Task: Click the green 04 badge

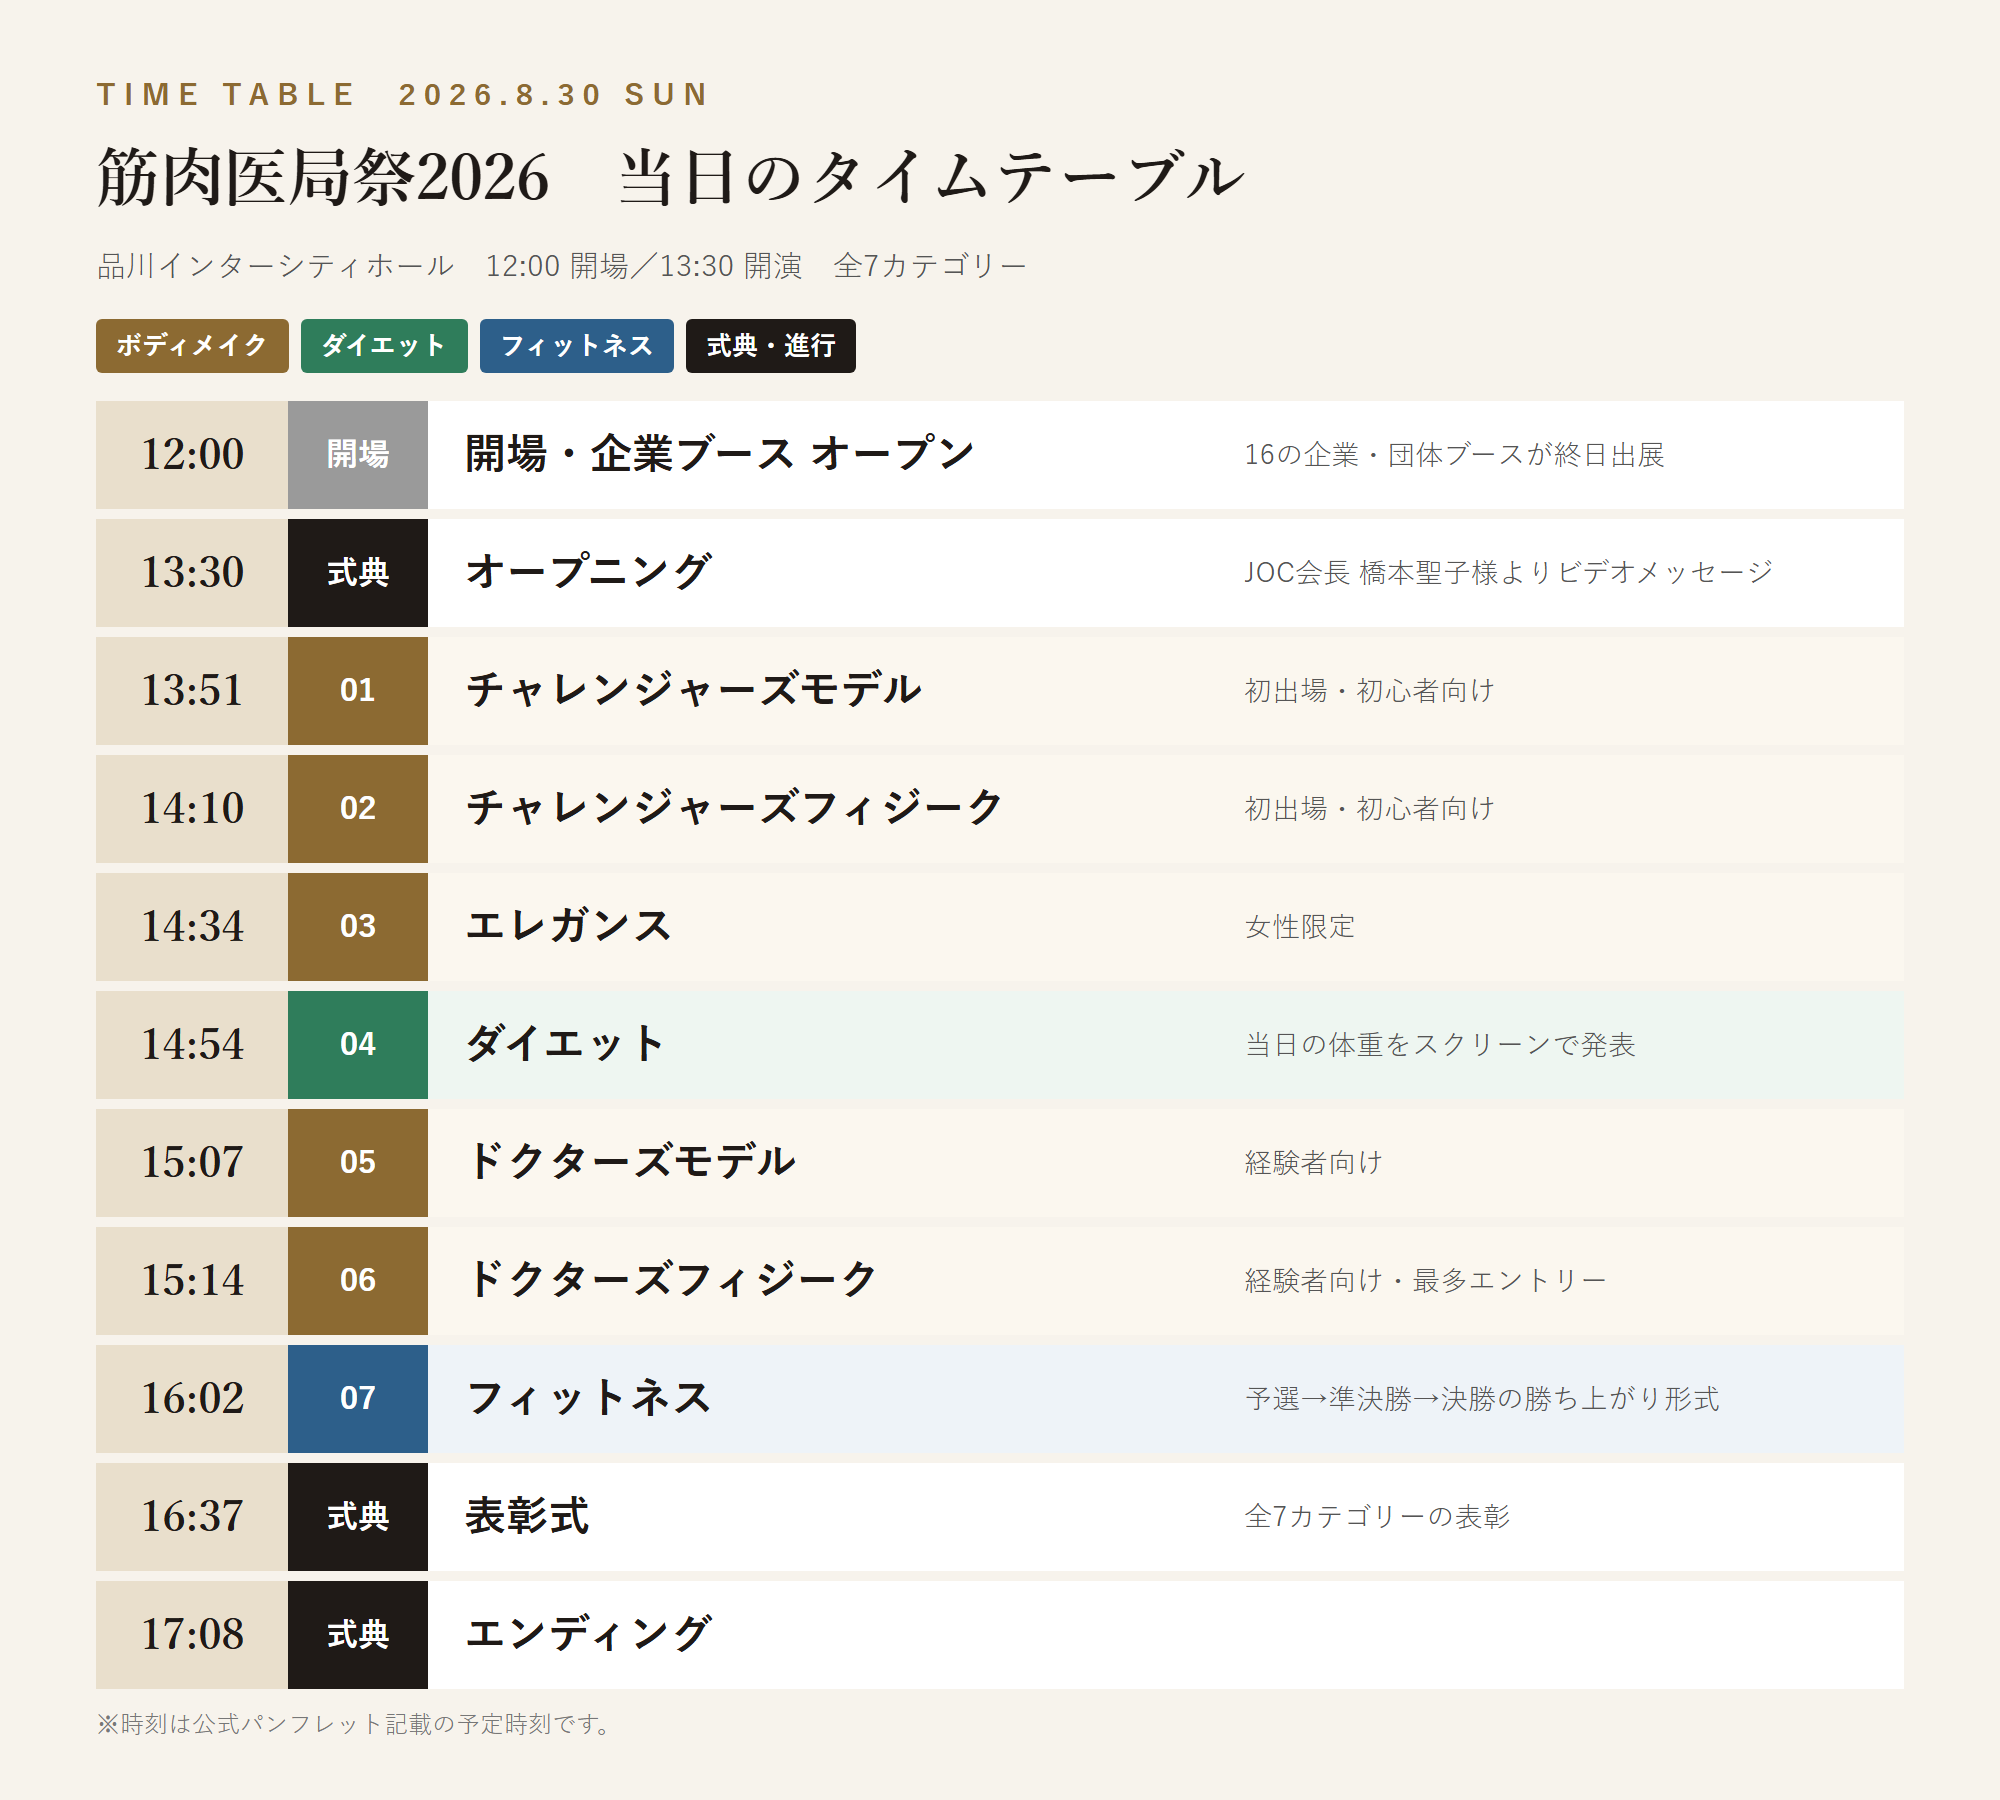Action: click(358, 1045)
